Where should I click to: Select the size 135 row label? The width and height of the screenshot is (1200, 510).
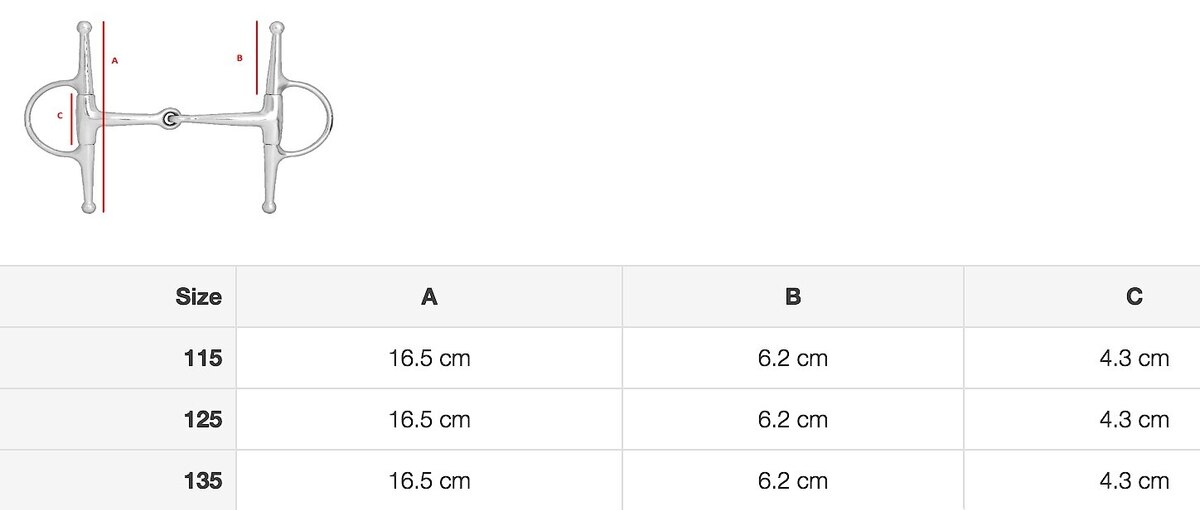[203, 481]
